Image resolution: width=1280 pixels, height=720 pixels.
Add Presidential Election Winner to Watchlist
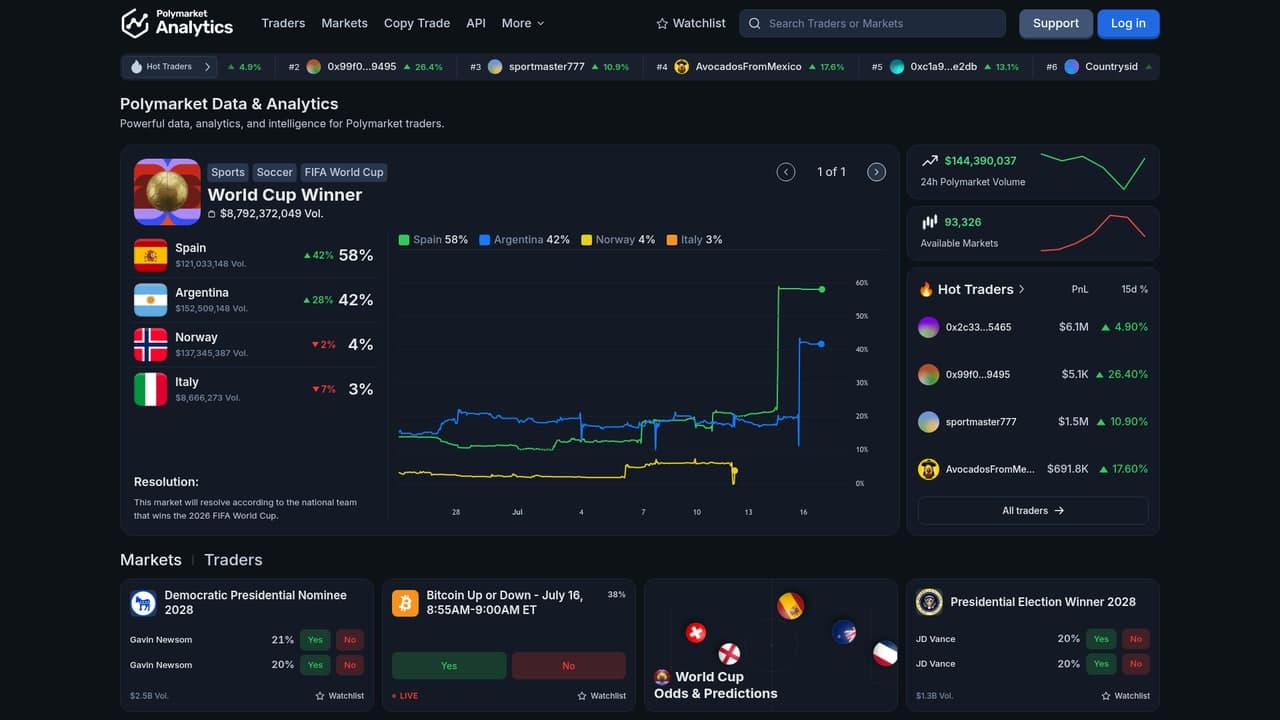(x=1126, y=695)
